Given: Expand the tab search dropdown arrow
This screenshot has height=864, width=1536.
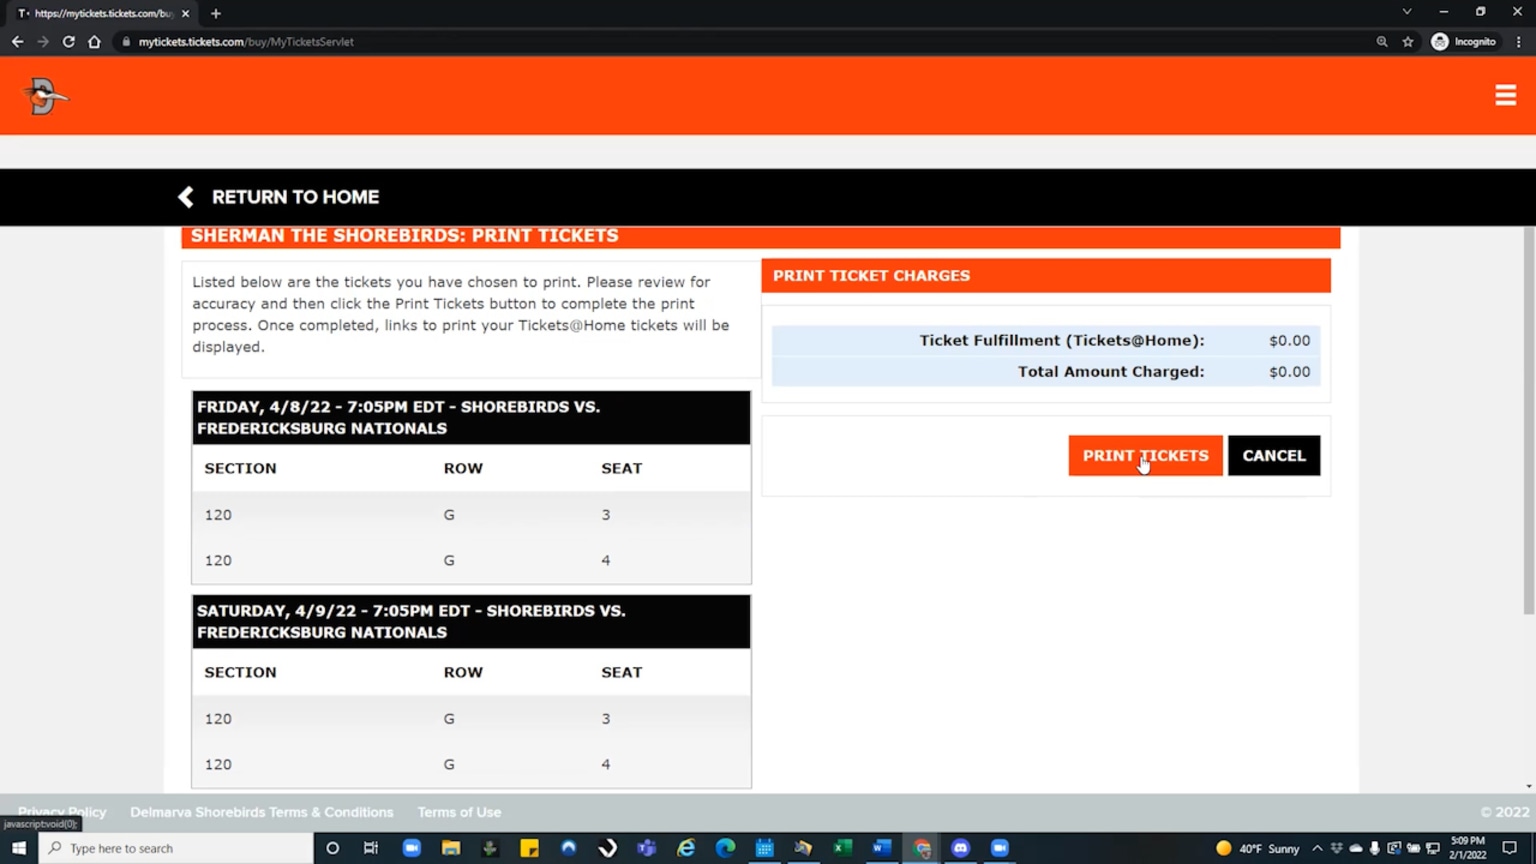Looking at the screenshot, I should (x=1406, y=12).
